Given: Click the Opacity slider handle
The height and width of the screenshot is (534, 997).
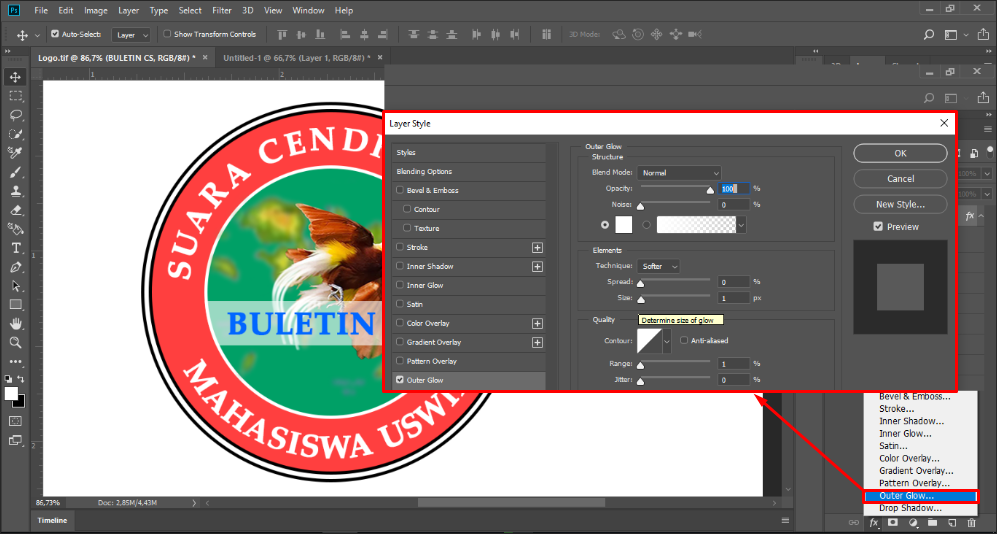Looking at the screenshot, I should [710, 189].
